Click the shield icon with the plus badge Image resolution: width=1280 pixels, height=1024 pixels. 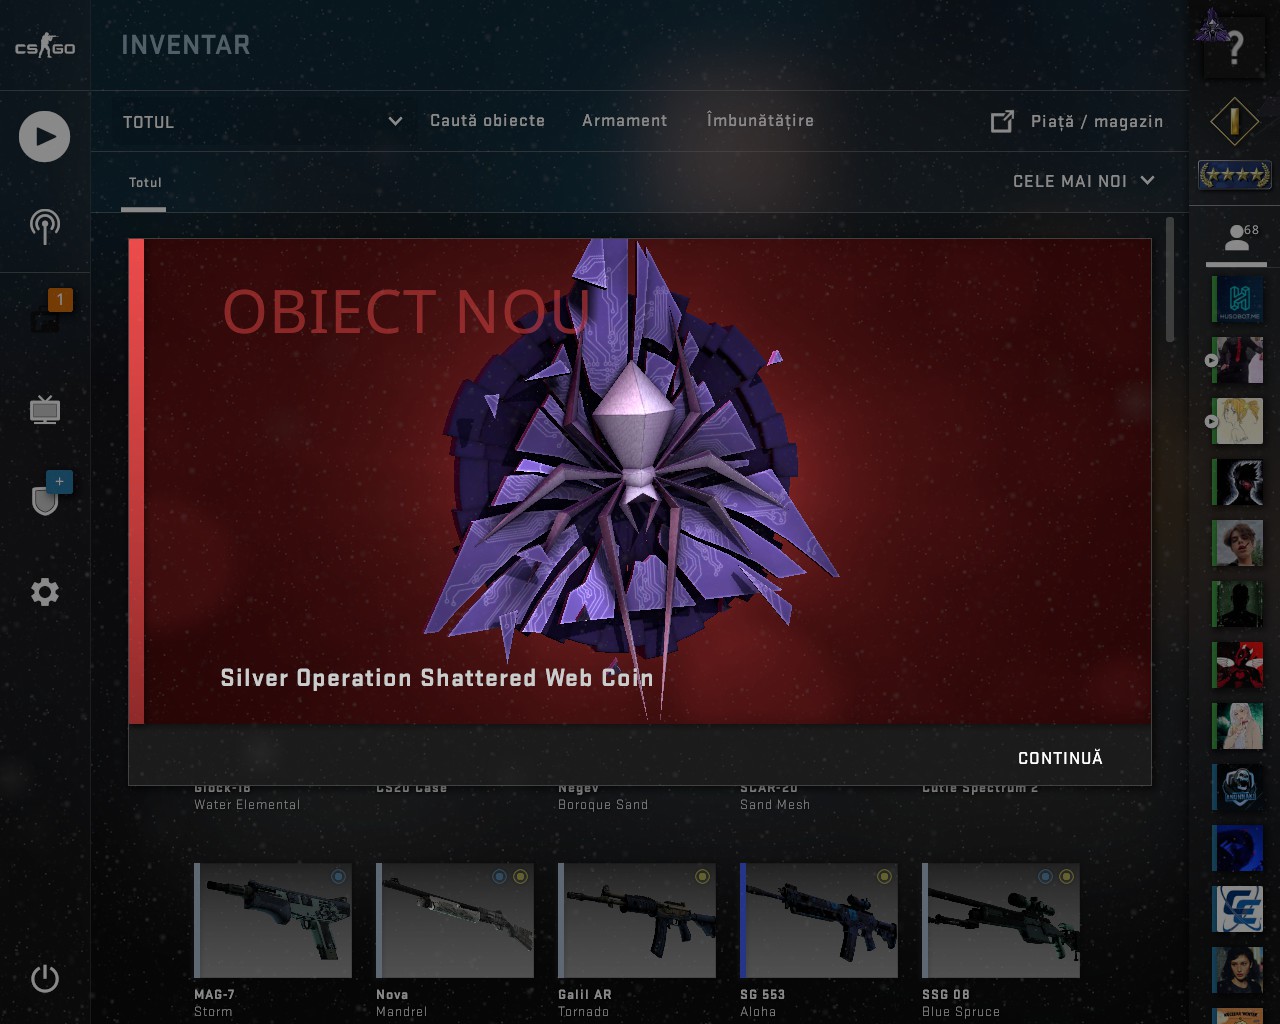[x=45, y=499]
